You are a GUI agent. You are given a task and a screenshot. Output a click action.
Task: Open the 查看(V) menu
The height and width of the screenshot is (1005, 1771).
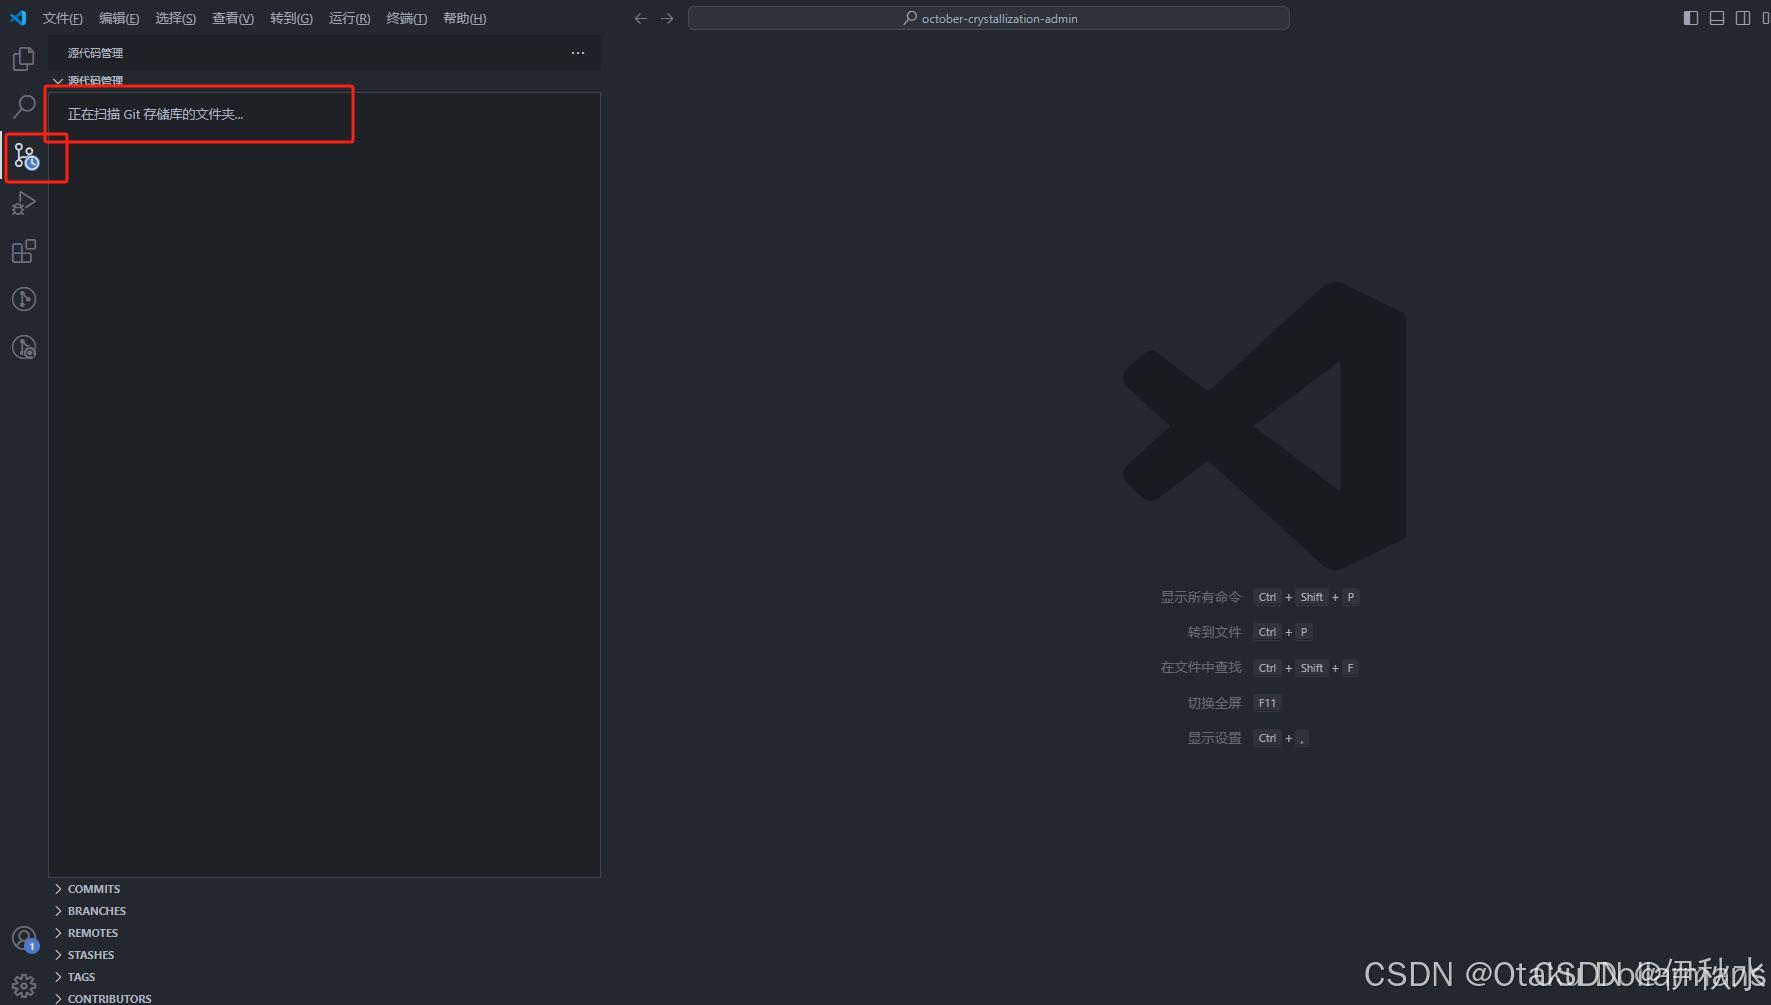(233, 18)
